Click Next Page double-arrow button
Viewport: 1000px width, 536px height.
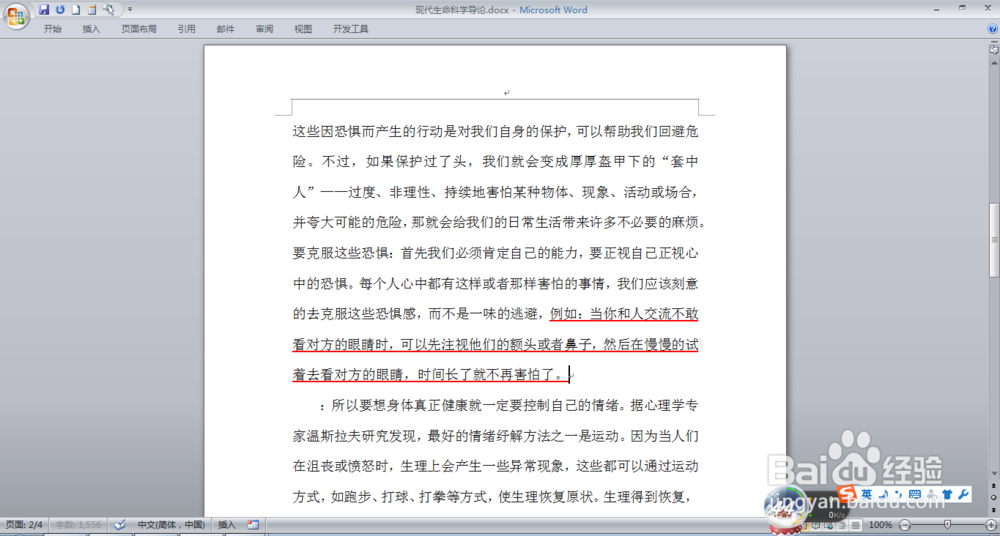click(994, 510)
